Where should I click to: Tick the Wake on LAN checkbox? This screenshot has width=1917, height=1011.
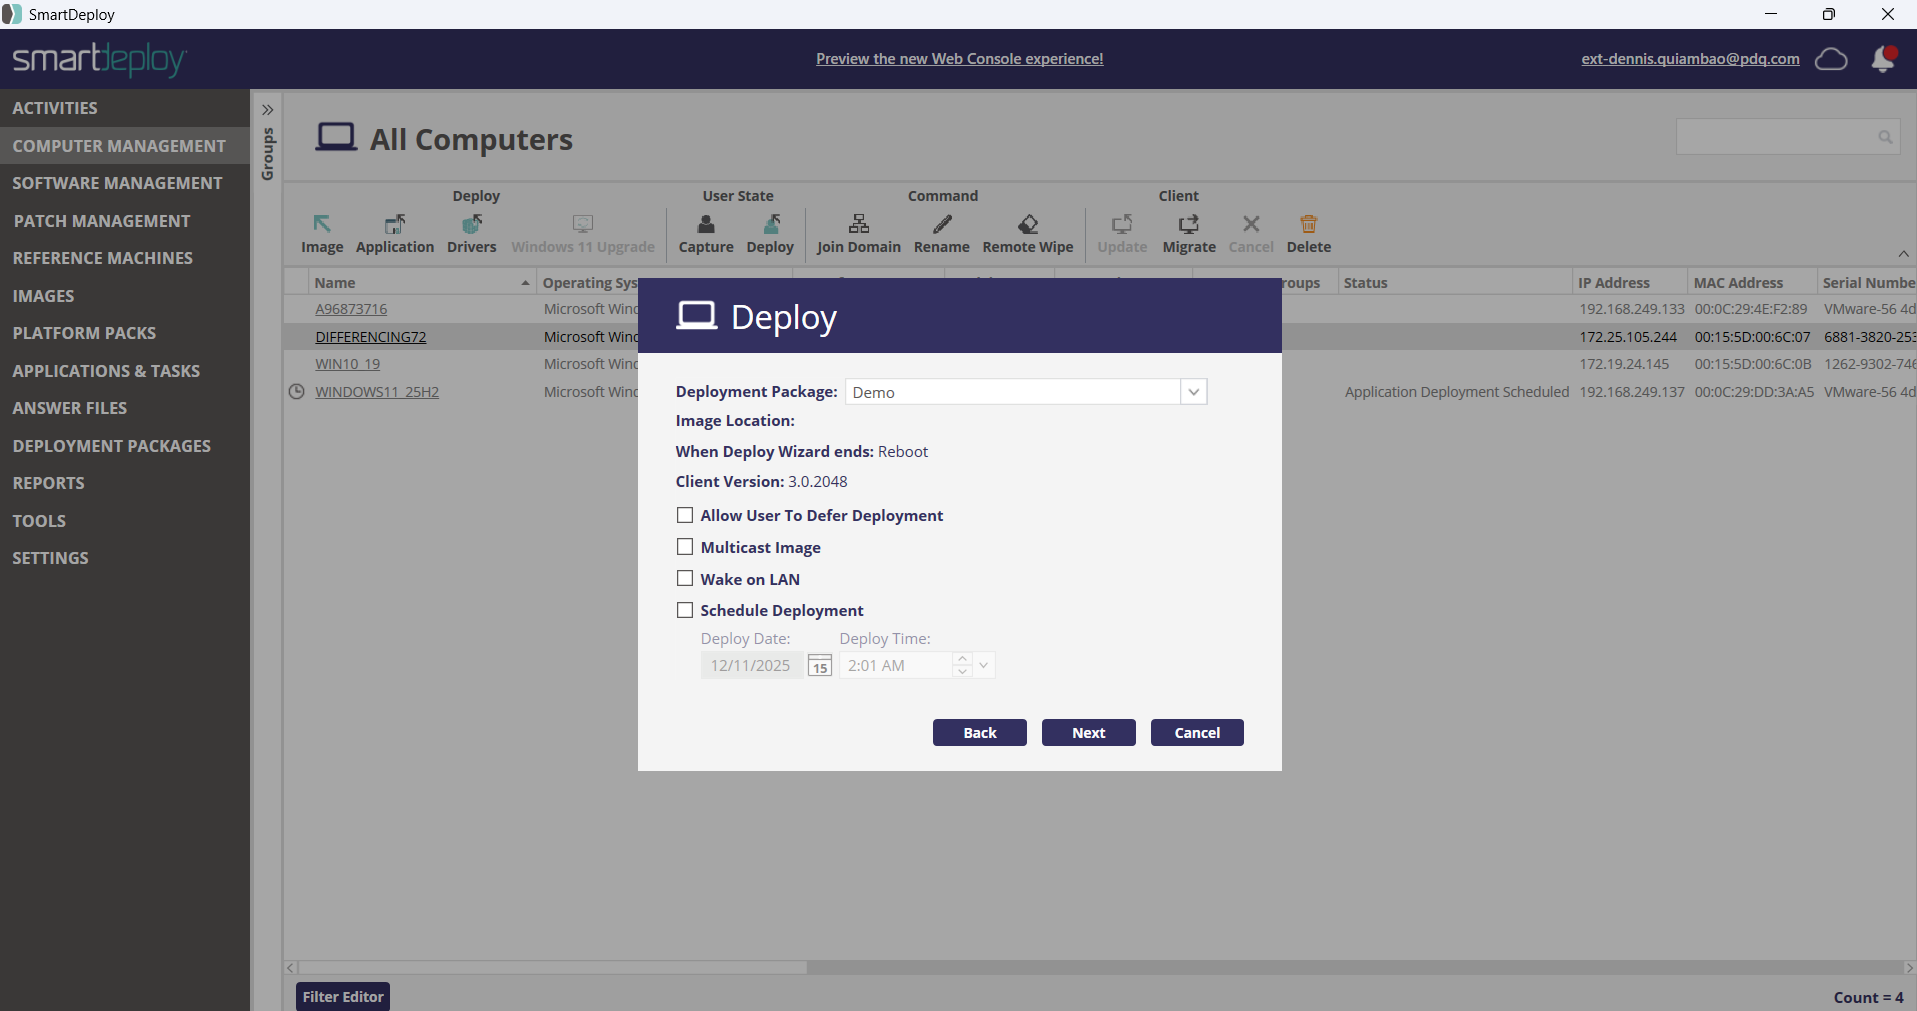[x=685, y=579]
